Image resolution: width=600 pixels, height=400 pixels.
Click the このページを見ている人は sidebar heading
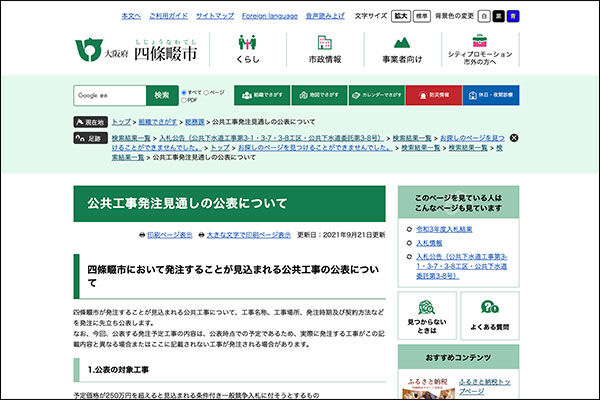click(458, 203)
